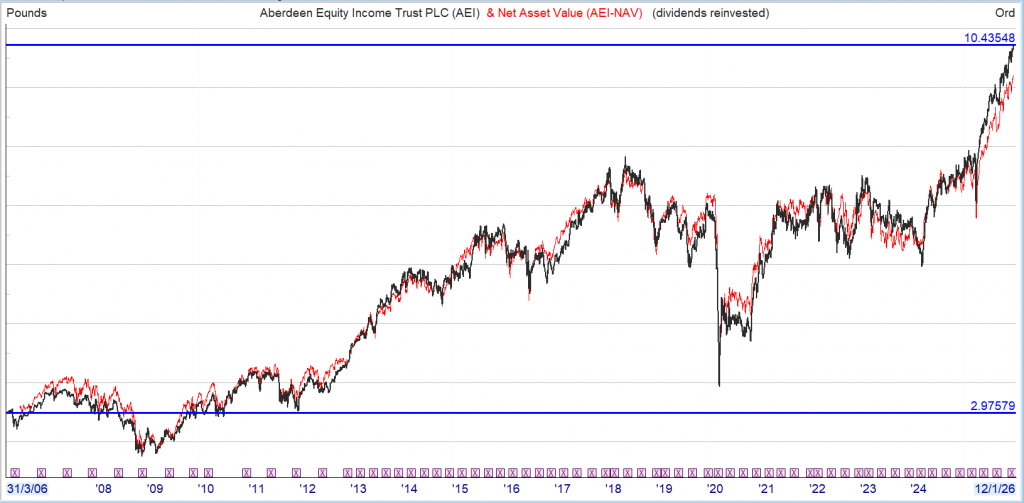Click the 31/3/06 start date label
1024x503 pixels.
coord(25,489)
